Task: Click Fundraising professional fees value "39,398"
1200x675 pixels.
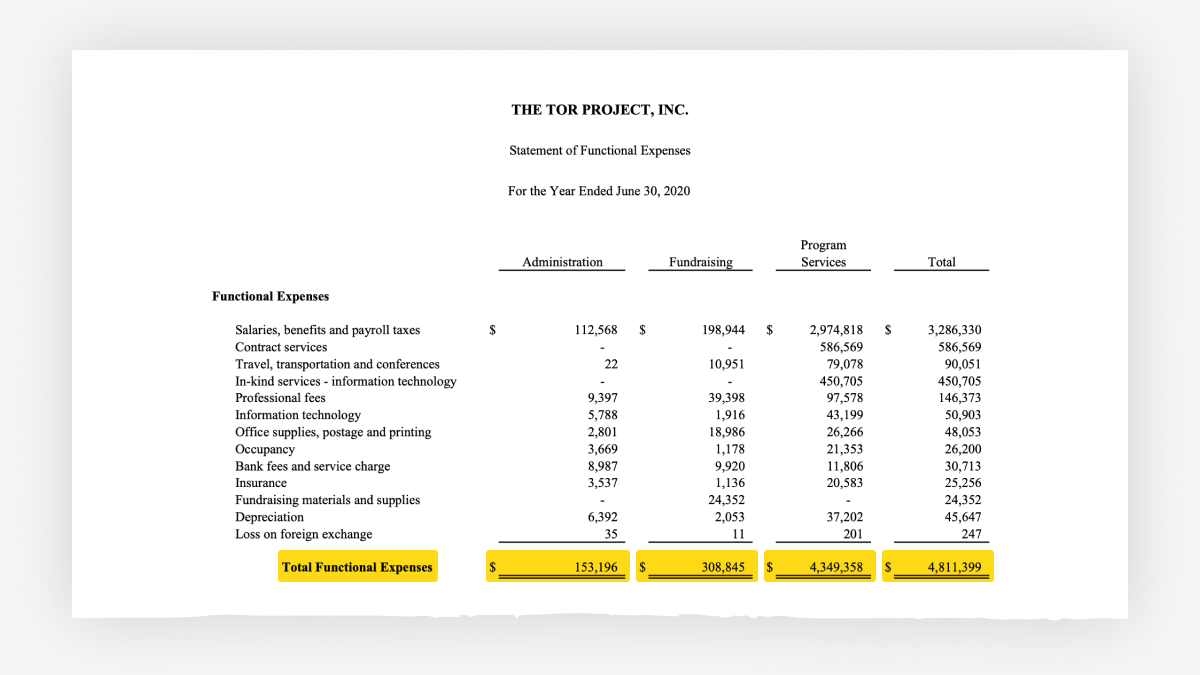Action: [x=726, y=398]
